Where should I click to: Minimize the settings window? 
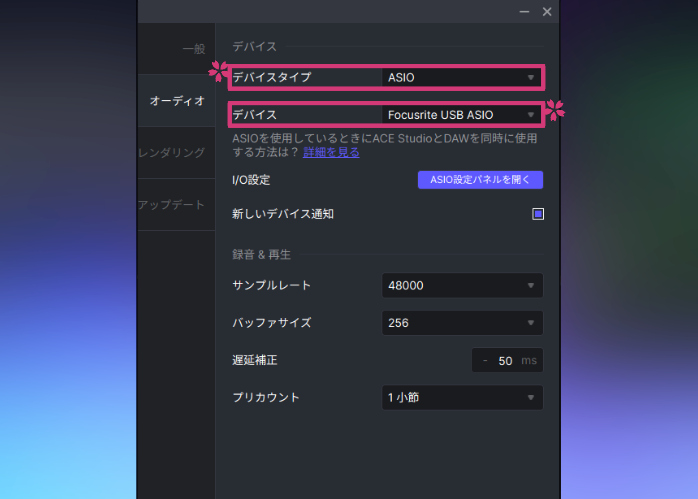point(524,11)
